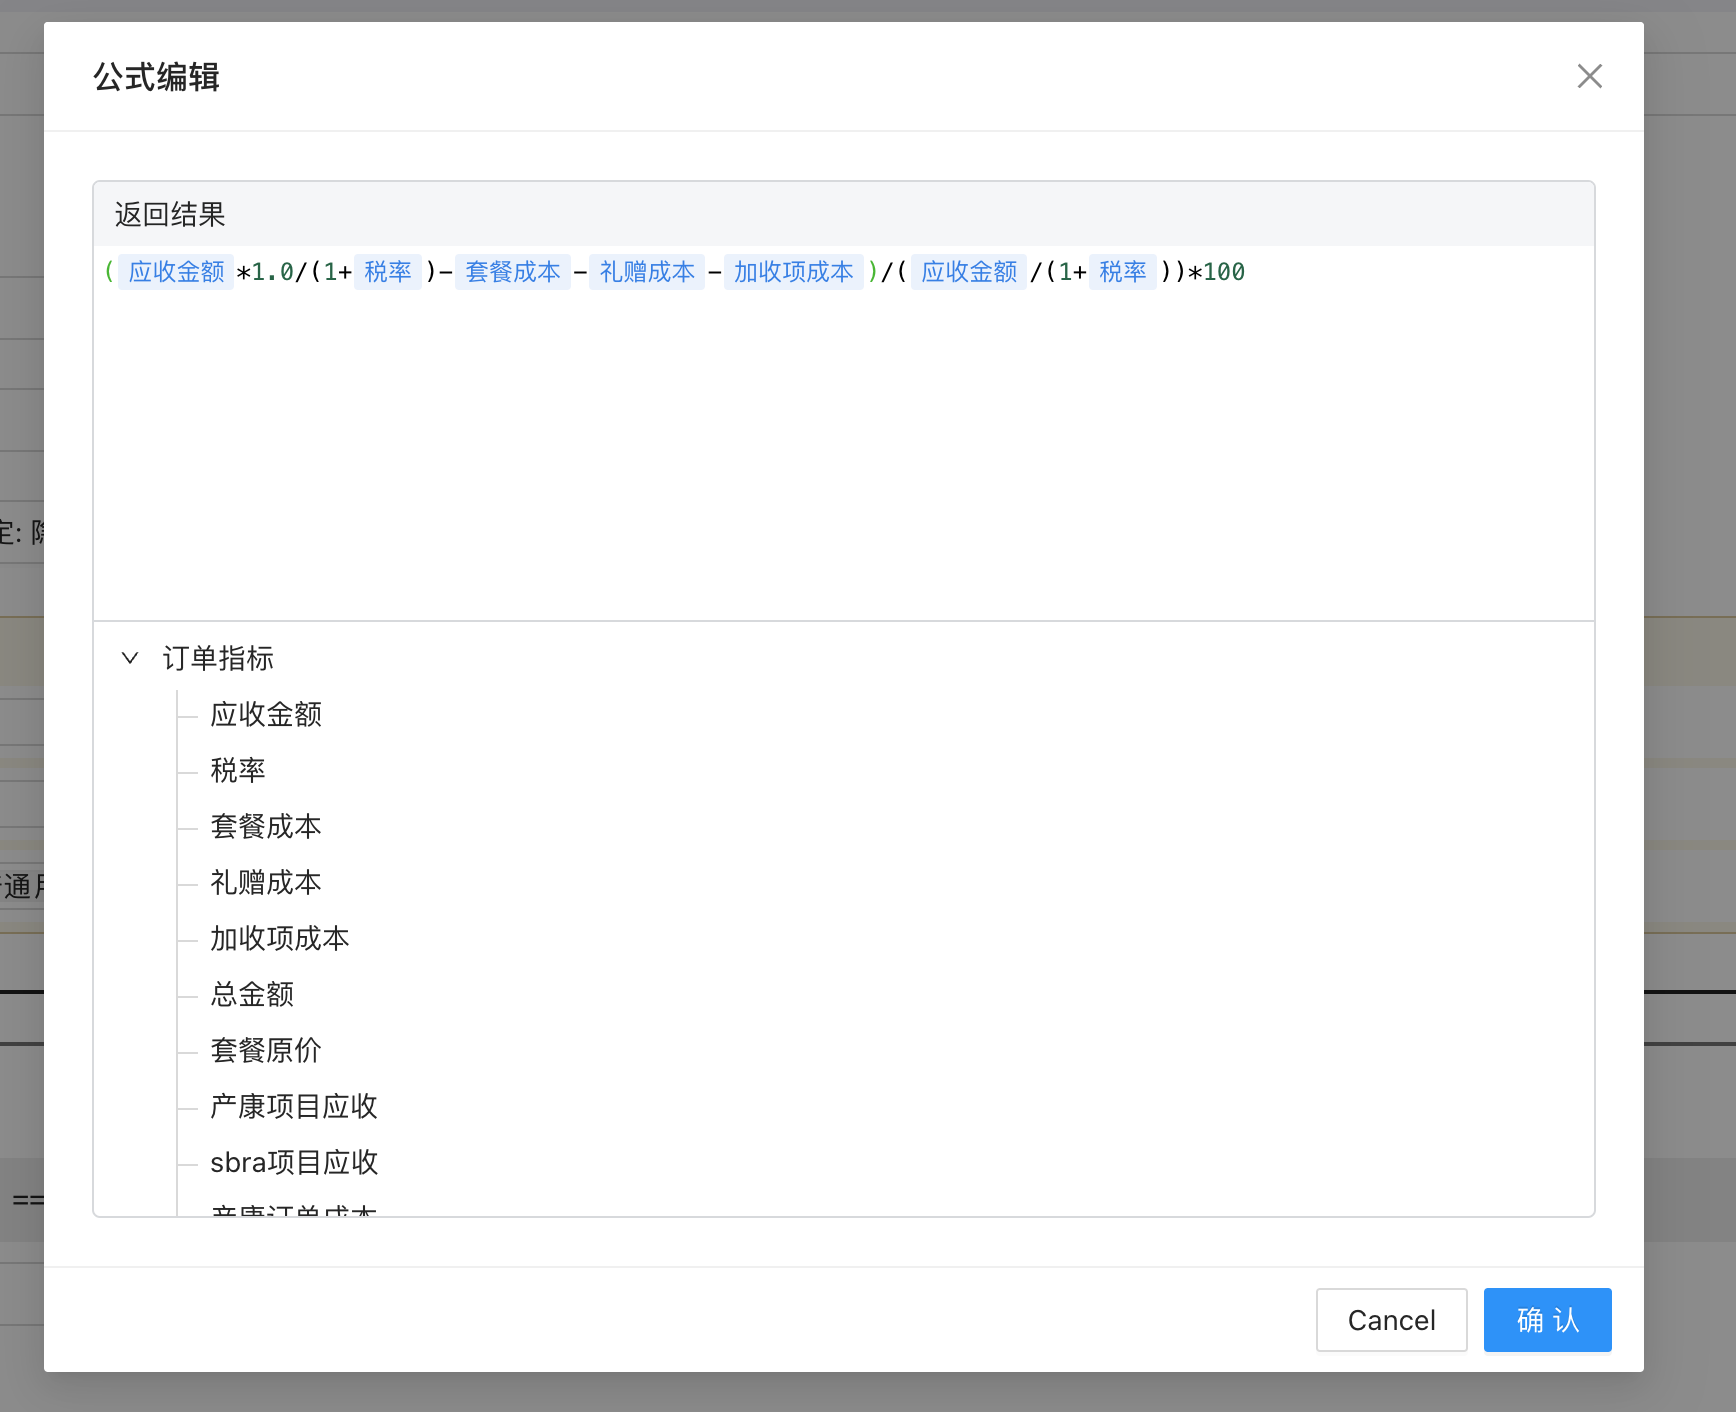Place cursor after *100 in the formula
The height and width of the screenshot is (1412, 1736).
coord(1247,272)
